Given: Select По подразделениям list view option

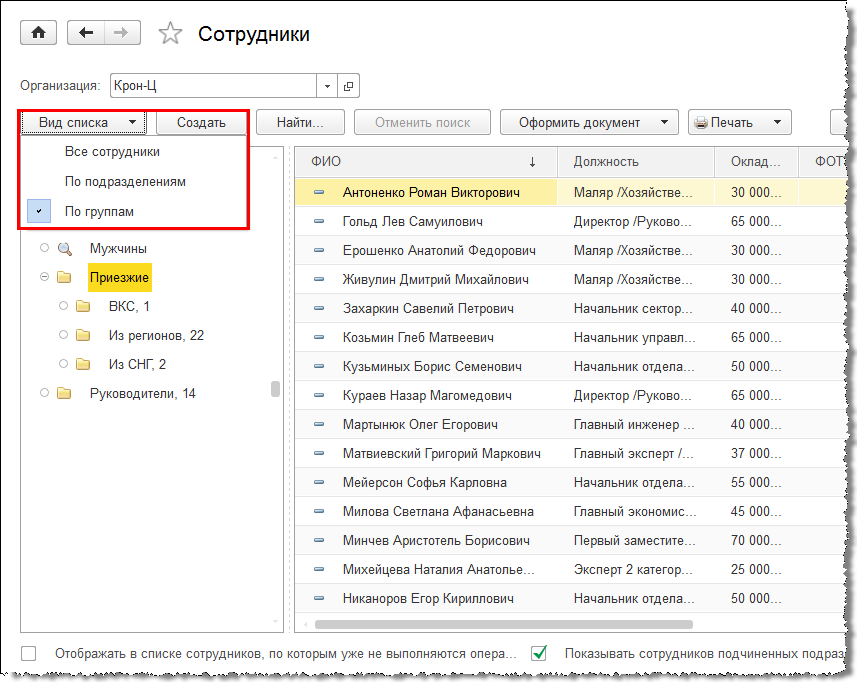Looking at the screenshot, I should click(x=125, y=181).
